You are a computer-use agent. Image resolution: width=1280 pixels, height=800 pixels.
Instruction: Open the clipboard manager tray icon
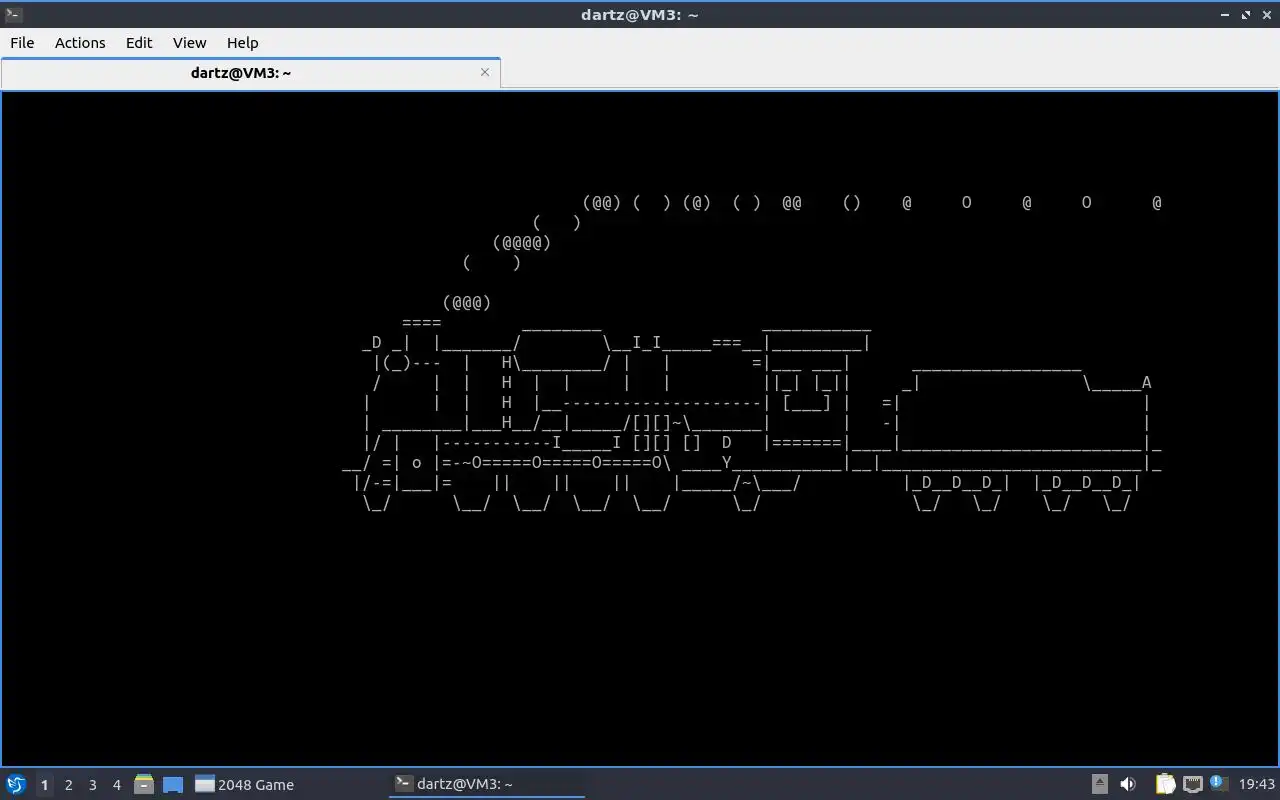tap(1166, 784)
